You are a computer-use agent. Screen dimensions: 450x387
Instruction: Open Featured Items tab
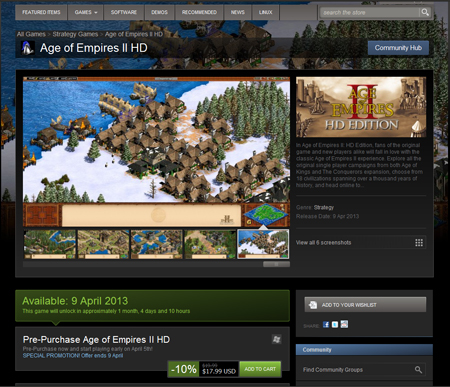coord(41,12)
